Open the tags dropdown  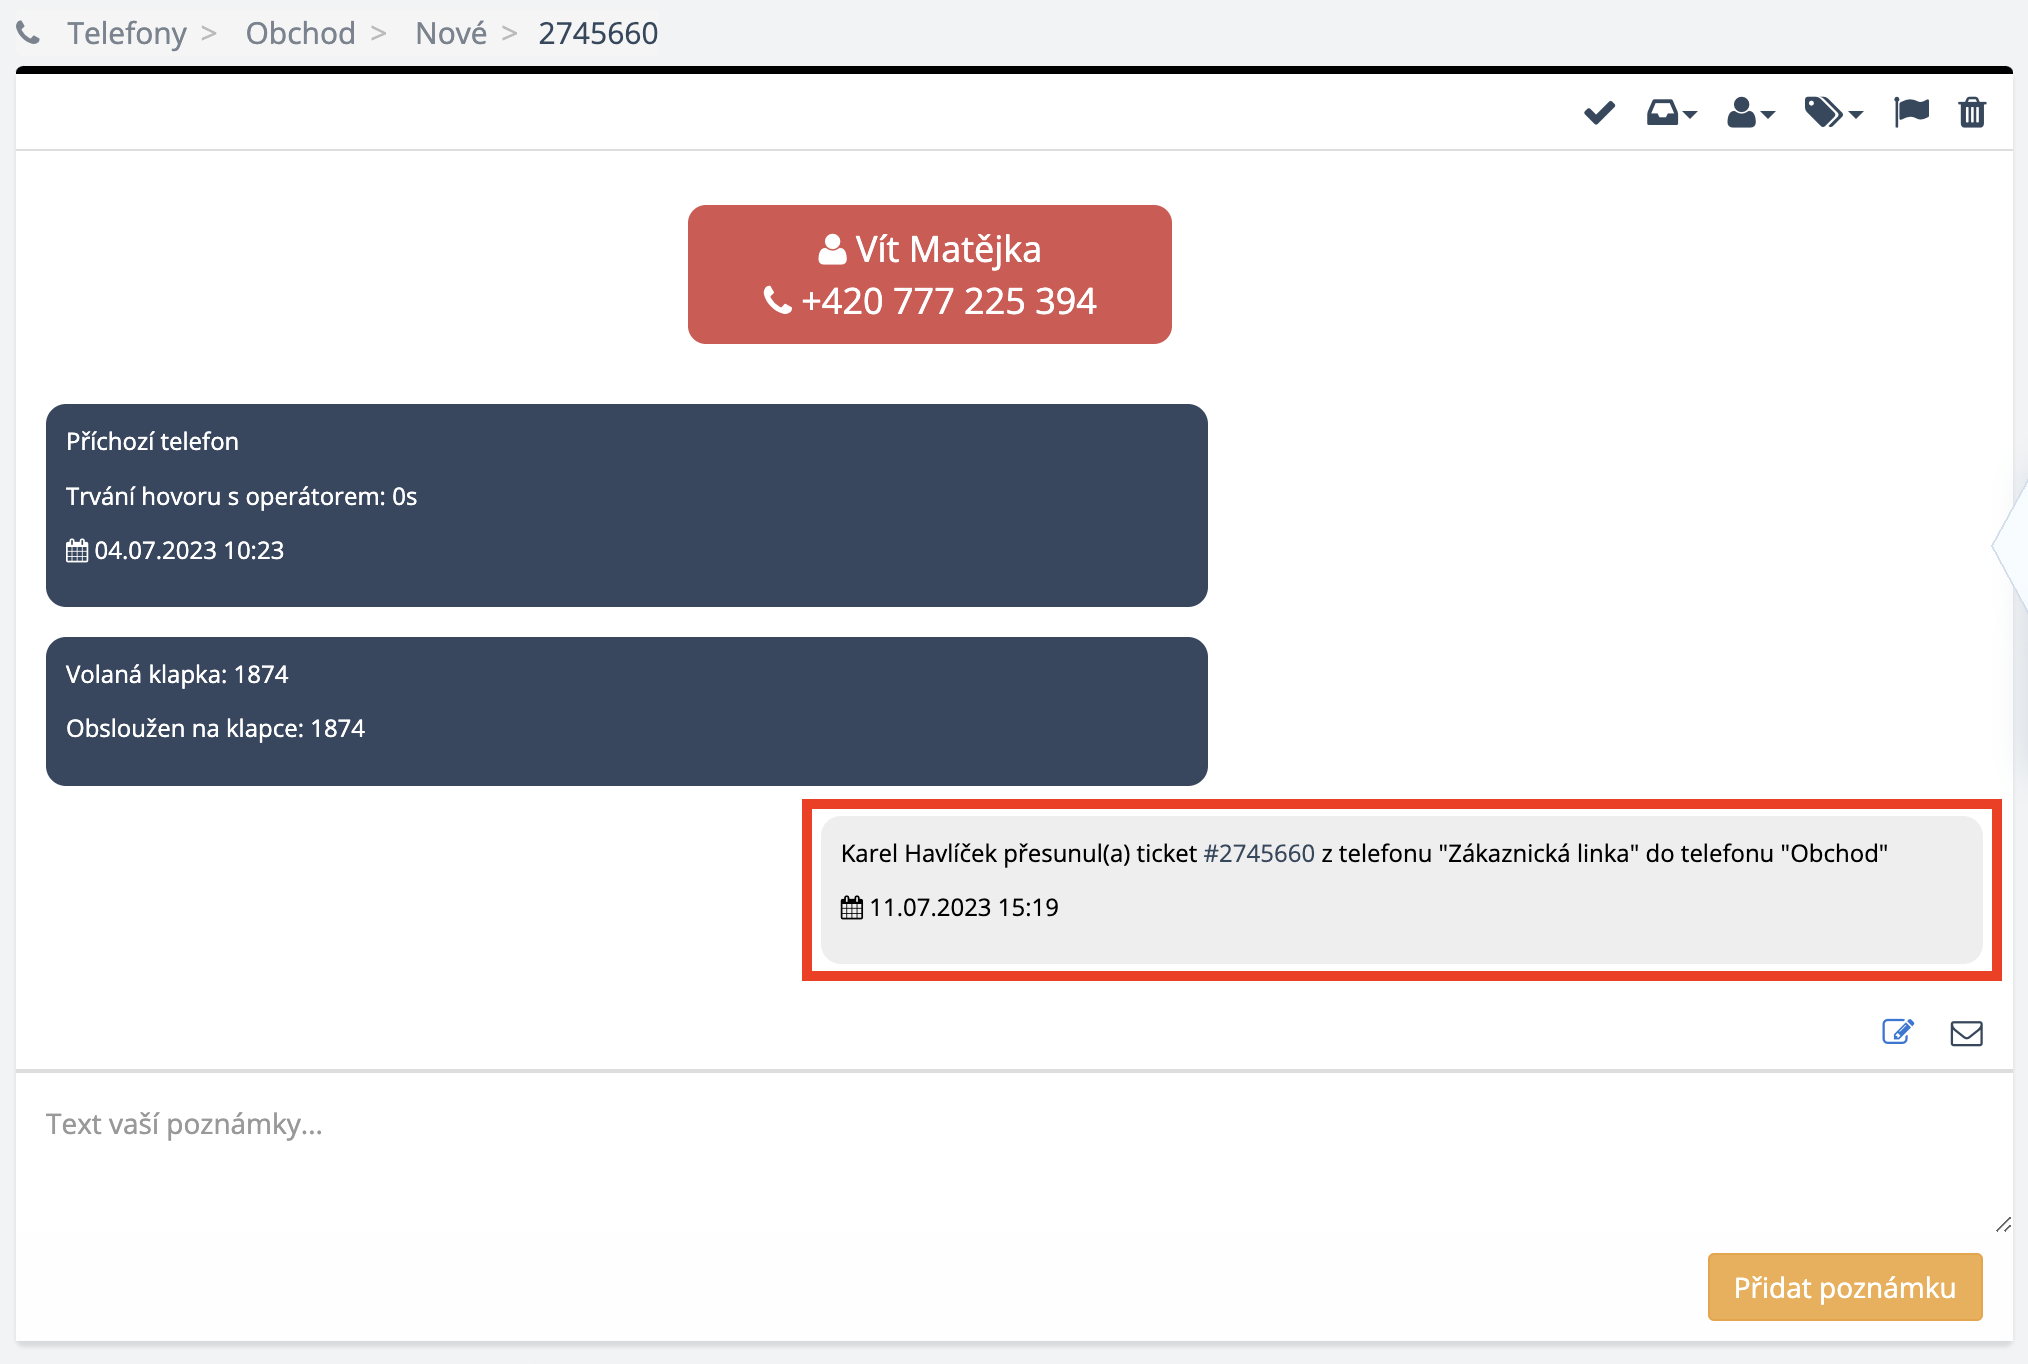pyautogui.click(x=1832, y=113)
